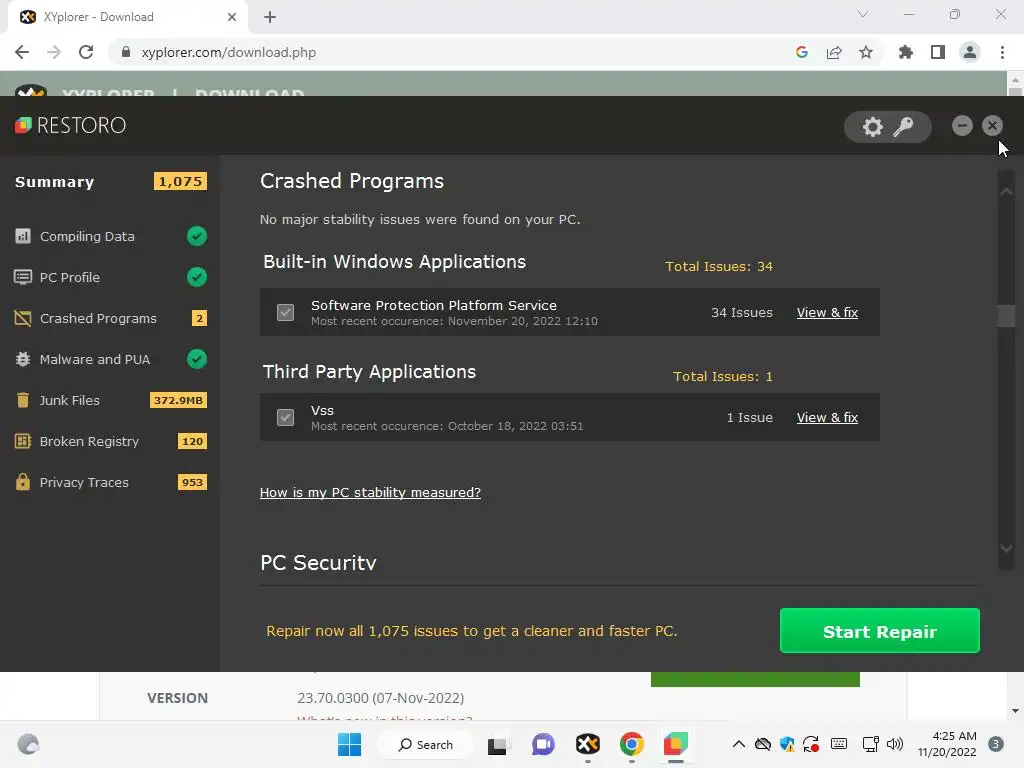The height and width of the screenshot is (768, 1024).
Task: Open How is my PC stability measured link
Action: click(370, 492)
